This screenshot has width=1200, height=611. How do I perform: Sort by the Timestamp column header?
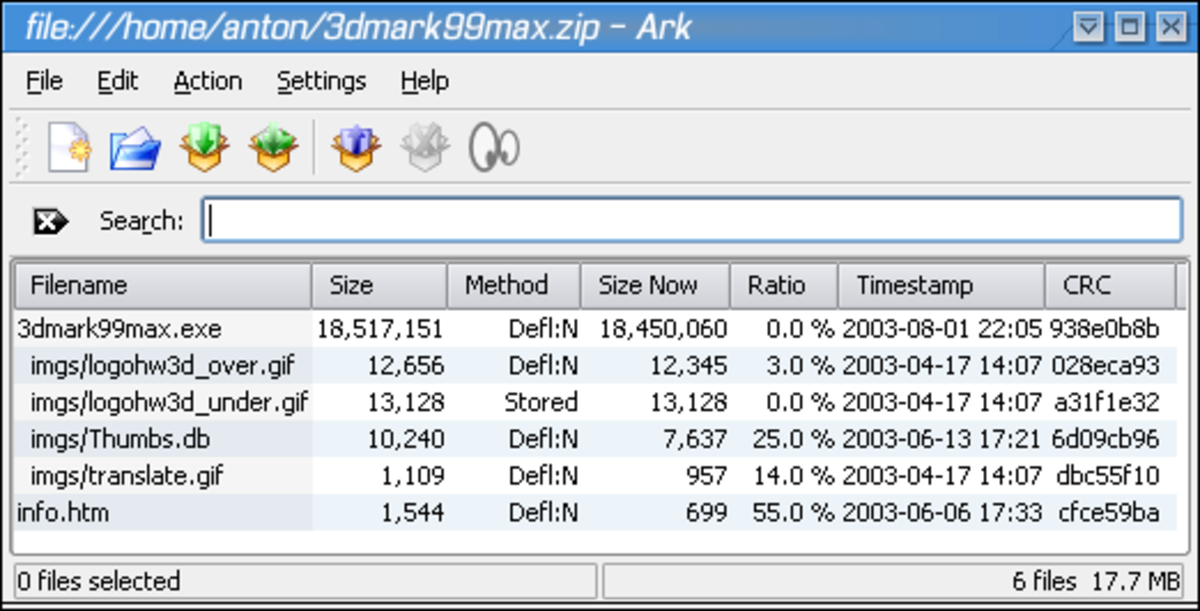click(941, 285)
